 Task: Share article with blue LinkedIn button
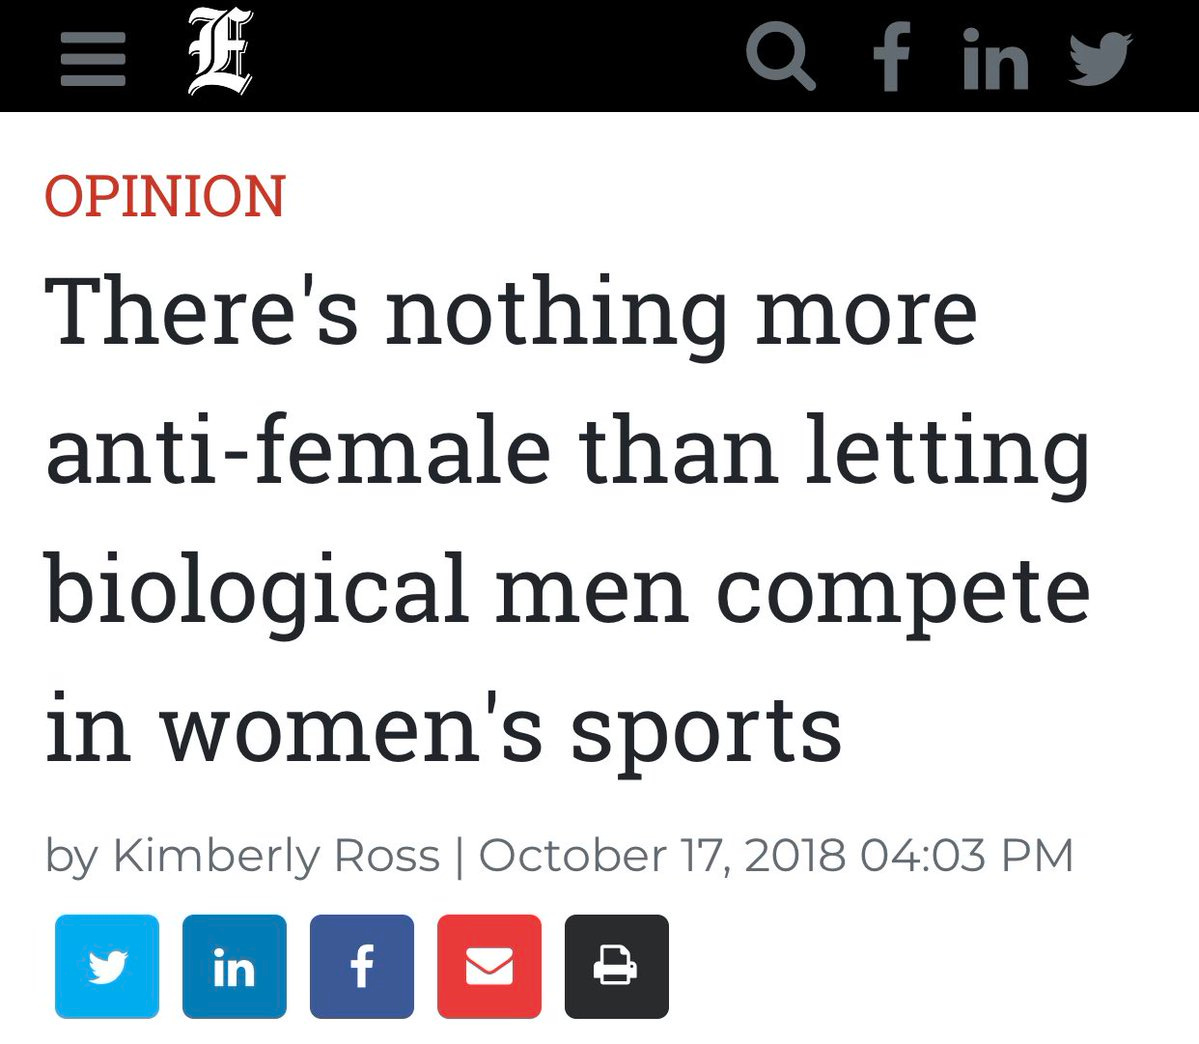point(235,966)
